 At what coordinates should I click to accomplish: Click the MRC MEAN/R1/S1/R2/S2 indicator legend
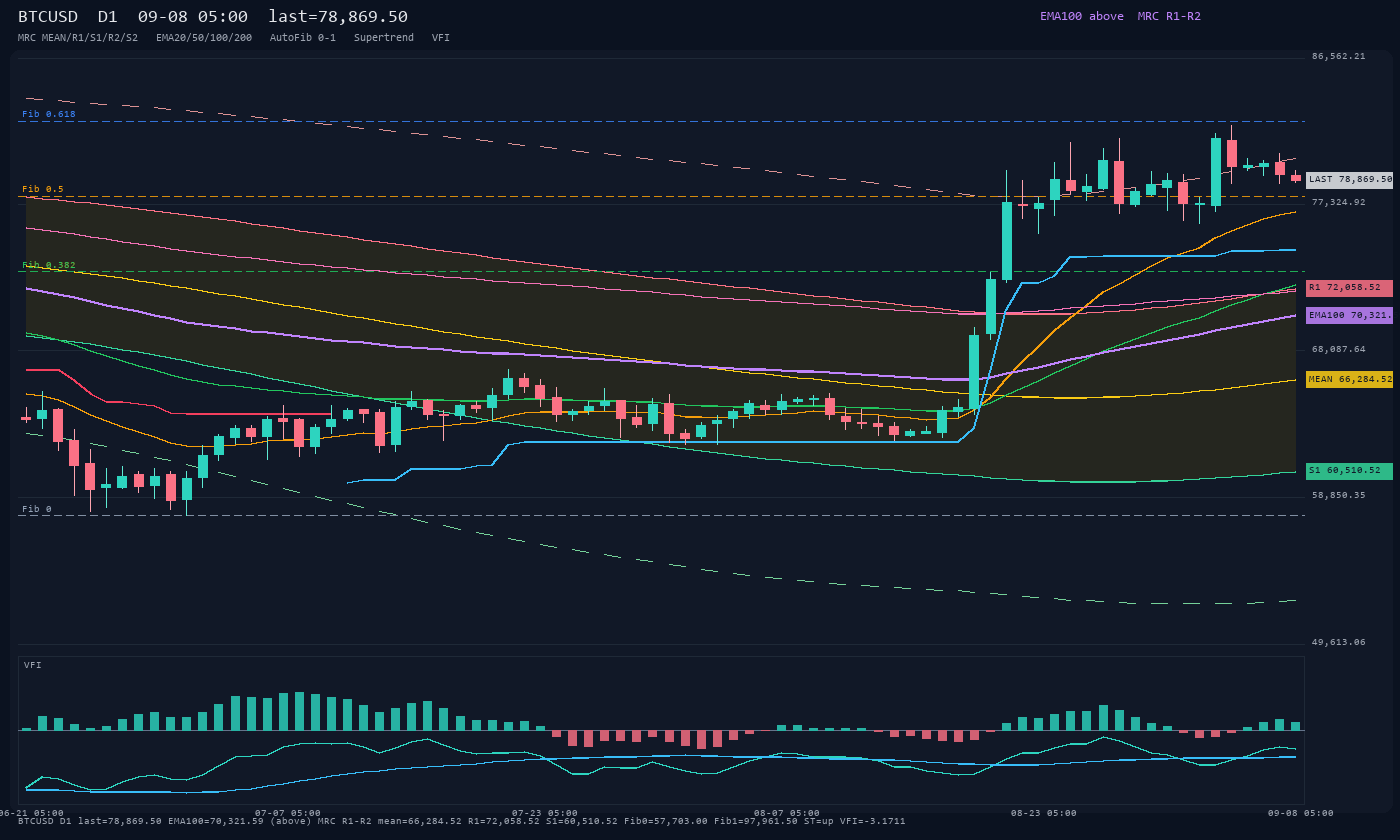[78, 38]
